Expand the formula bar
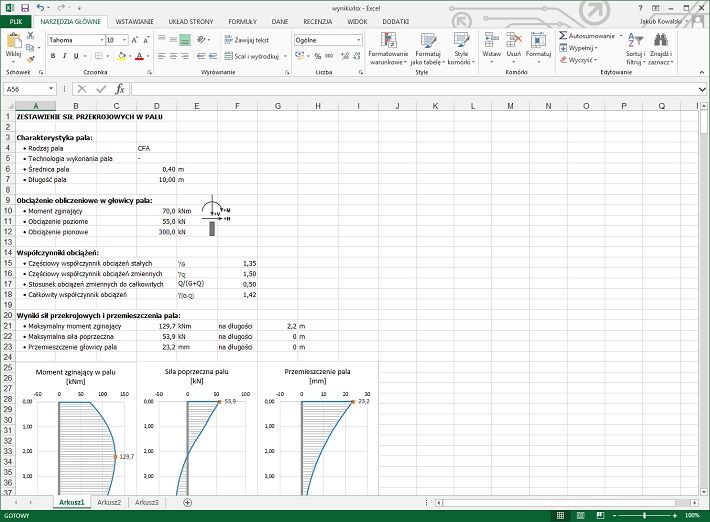The height and width of the screenshot is (522, 710). point(702,89)
